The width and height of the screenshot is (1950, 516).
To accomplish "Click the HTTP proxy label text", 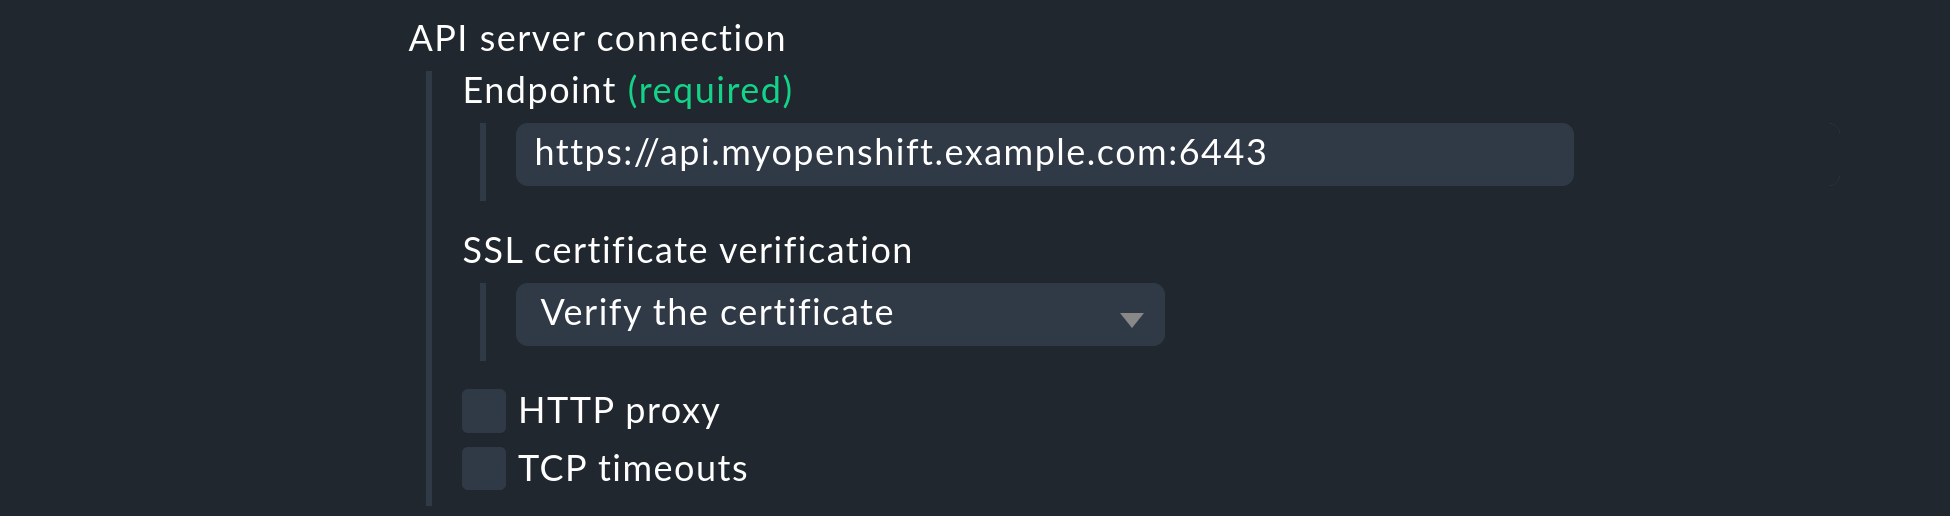I will tap(619, 411).
